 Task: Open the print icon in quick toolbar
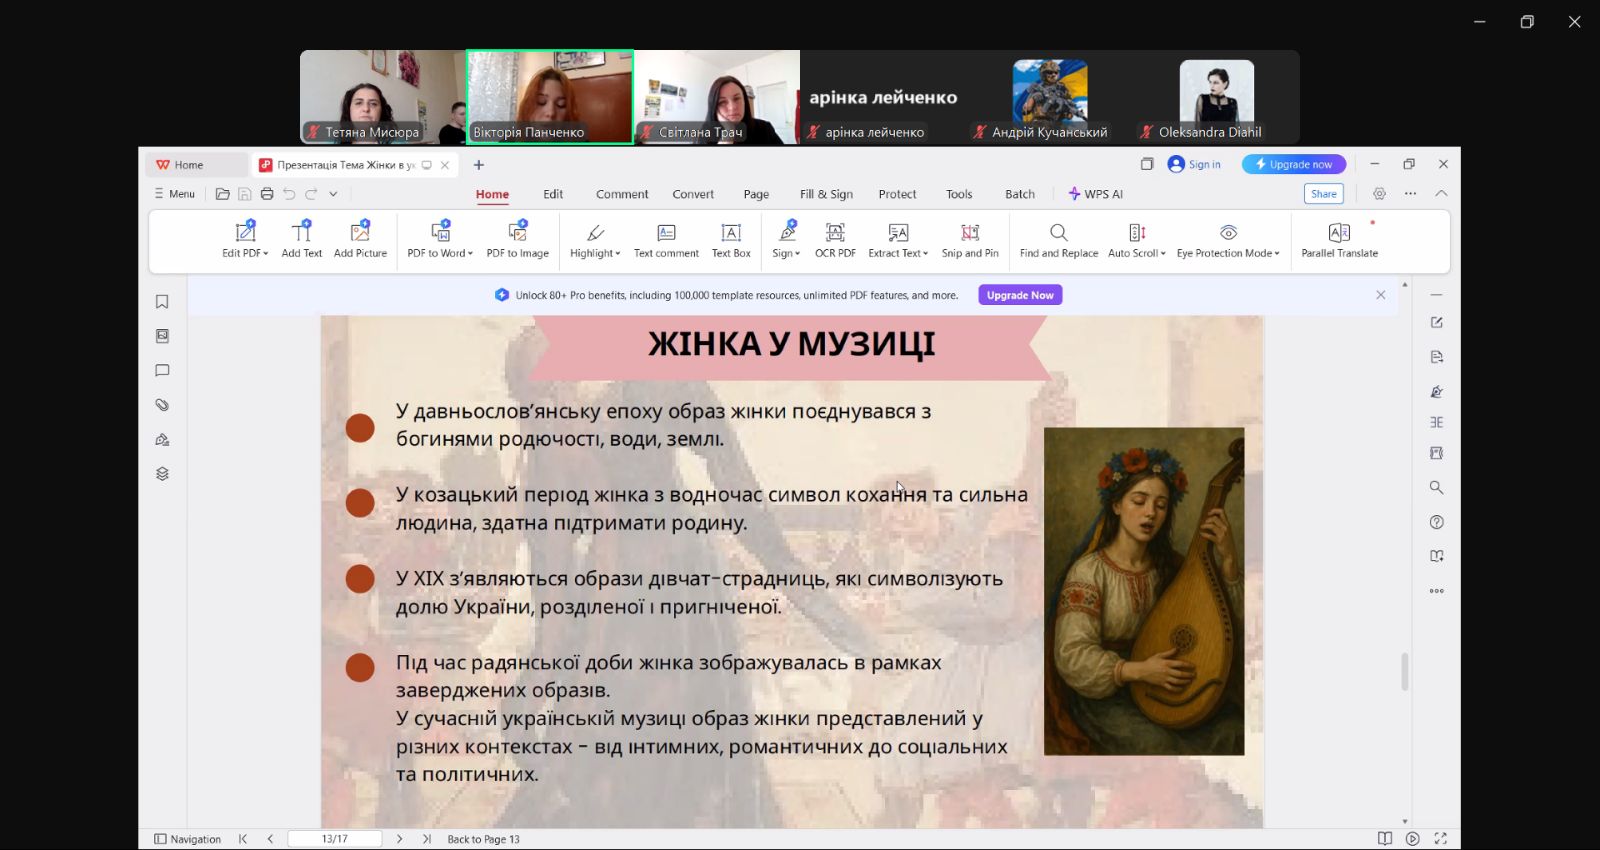click(267, 194)
